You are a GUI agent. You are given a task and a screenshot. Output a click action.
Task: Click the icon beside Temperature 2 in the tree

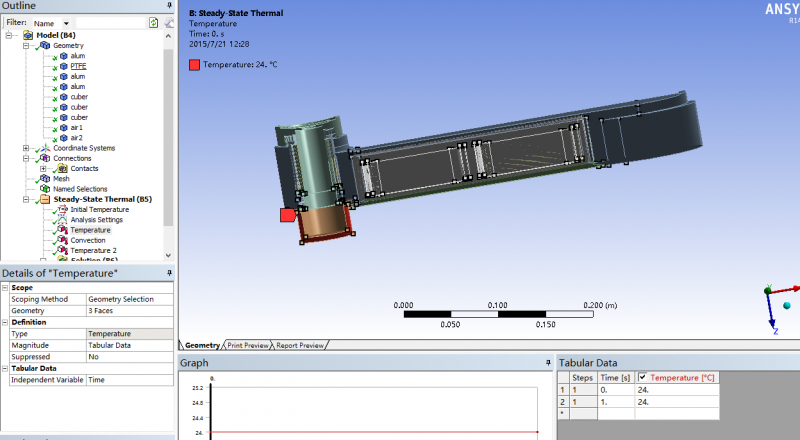click(x=62, y=250)
